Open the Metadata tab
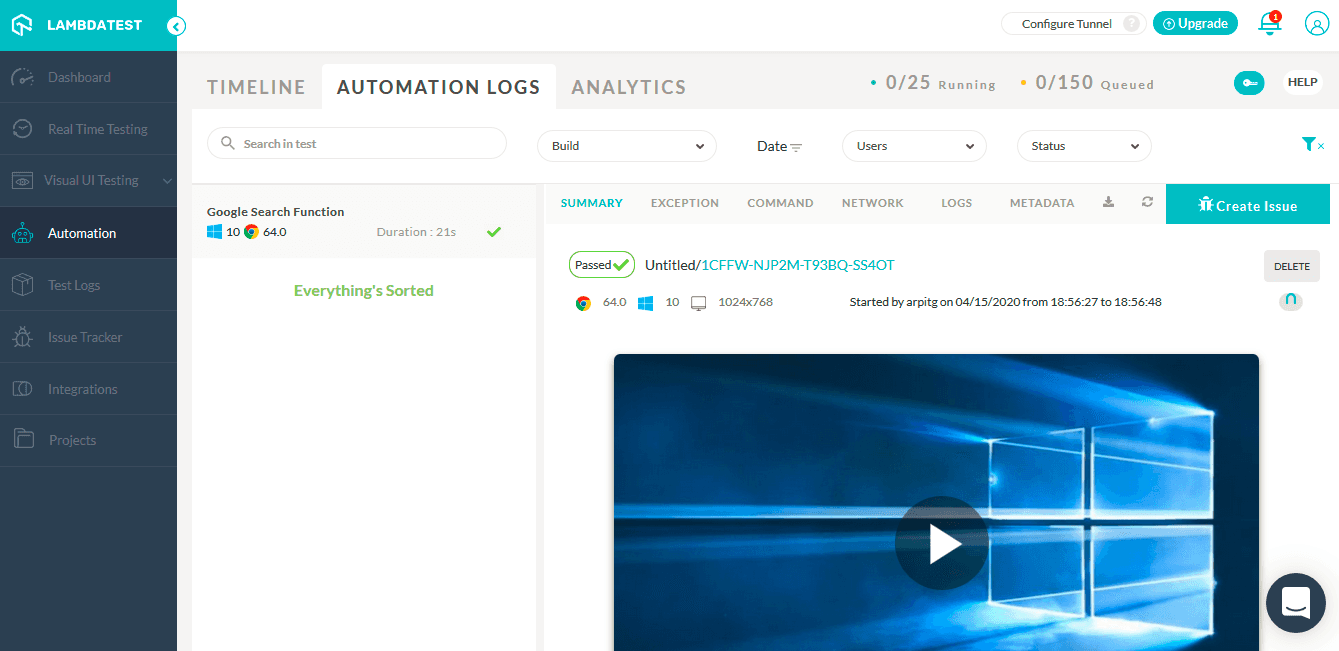This screenshot has width=1339, height=651. point(1042,203)
